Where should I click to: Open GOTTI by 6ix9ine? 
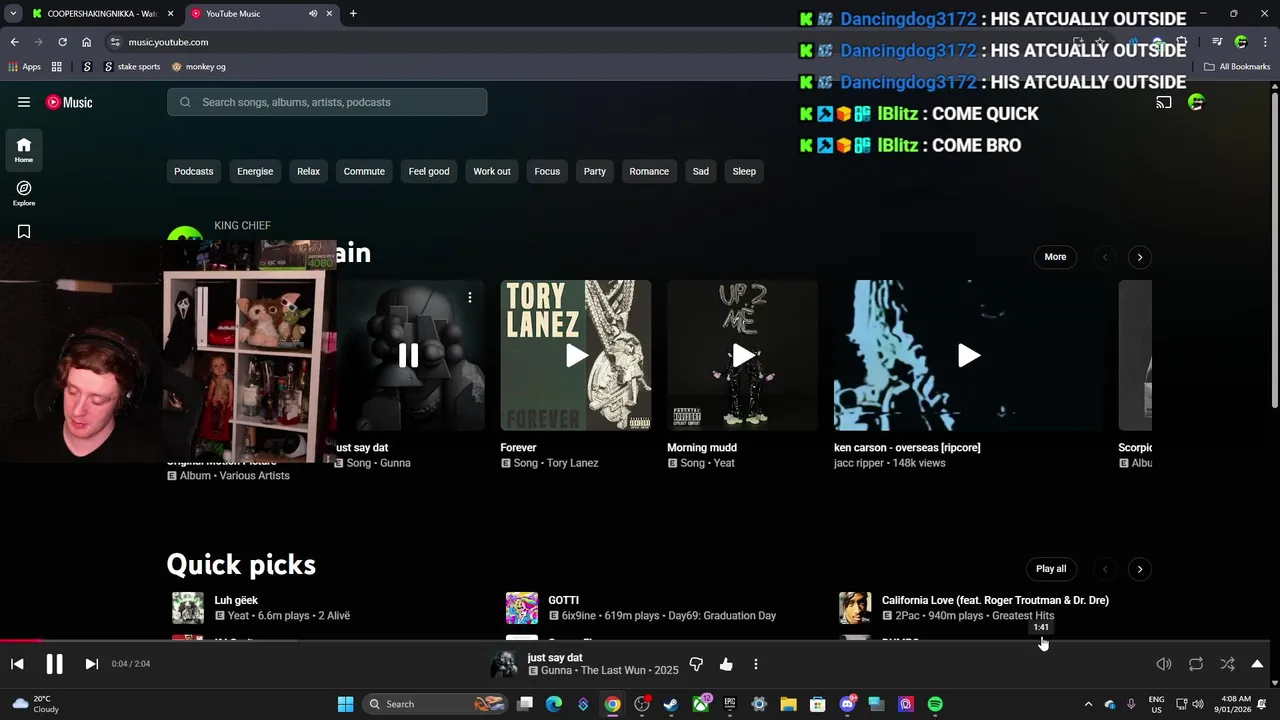tap(563, 600)
